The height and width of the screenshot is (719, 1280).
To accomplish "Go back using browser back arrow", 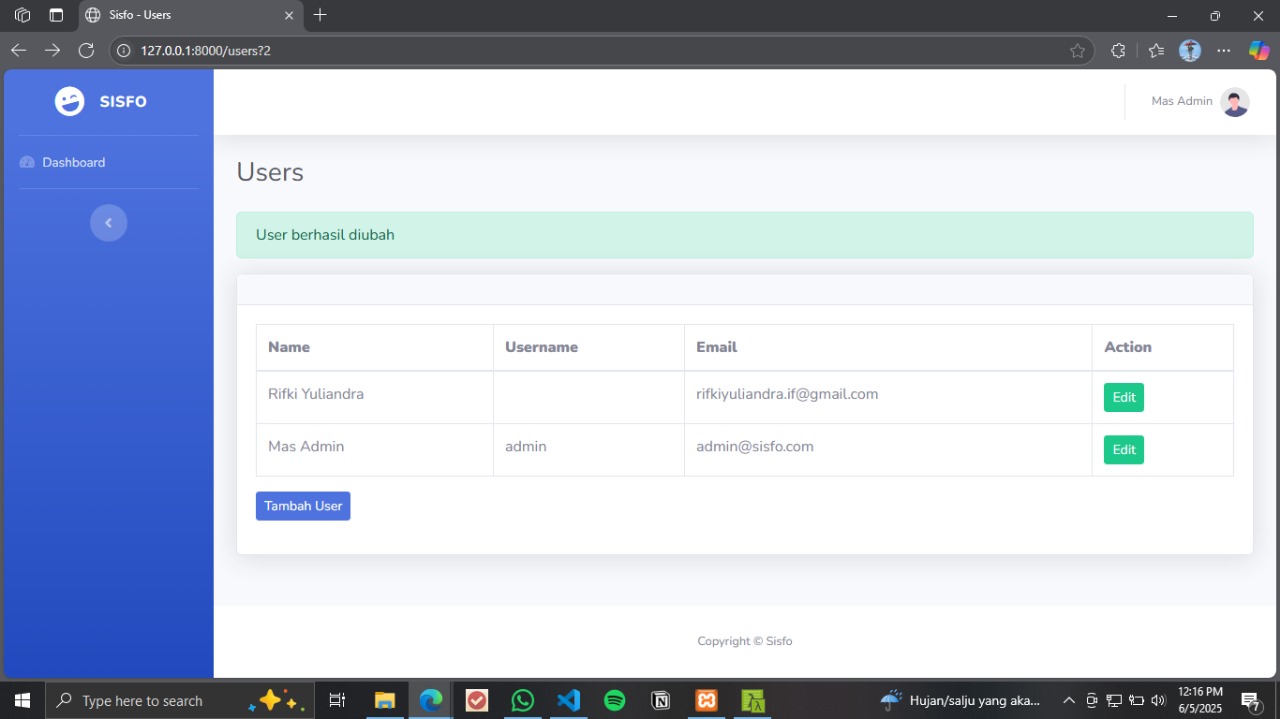I will pos(19,50).
